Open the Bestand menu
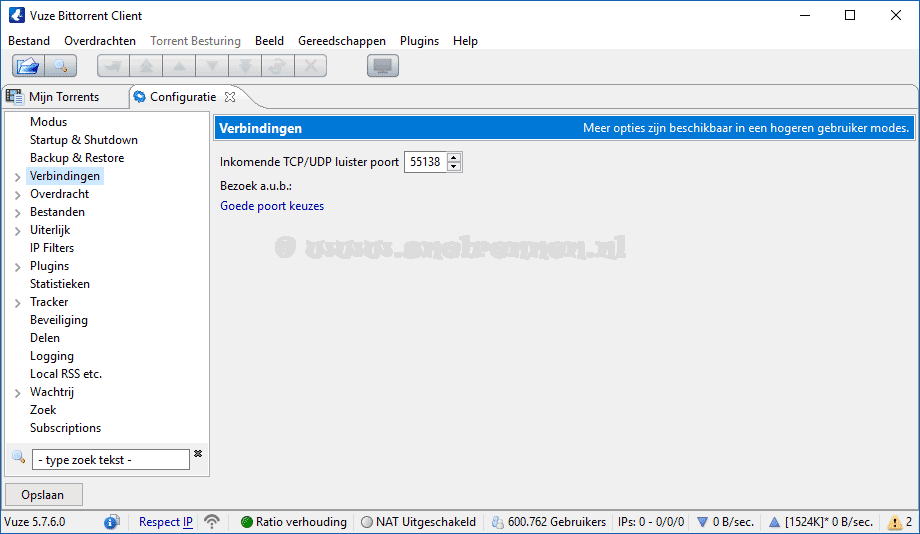Screen dimensions: 920x534 (29, 40)
